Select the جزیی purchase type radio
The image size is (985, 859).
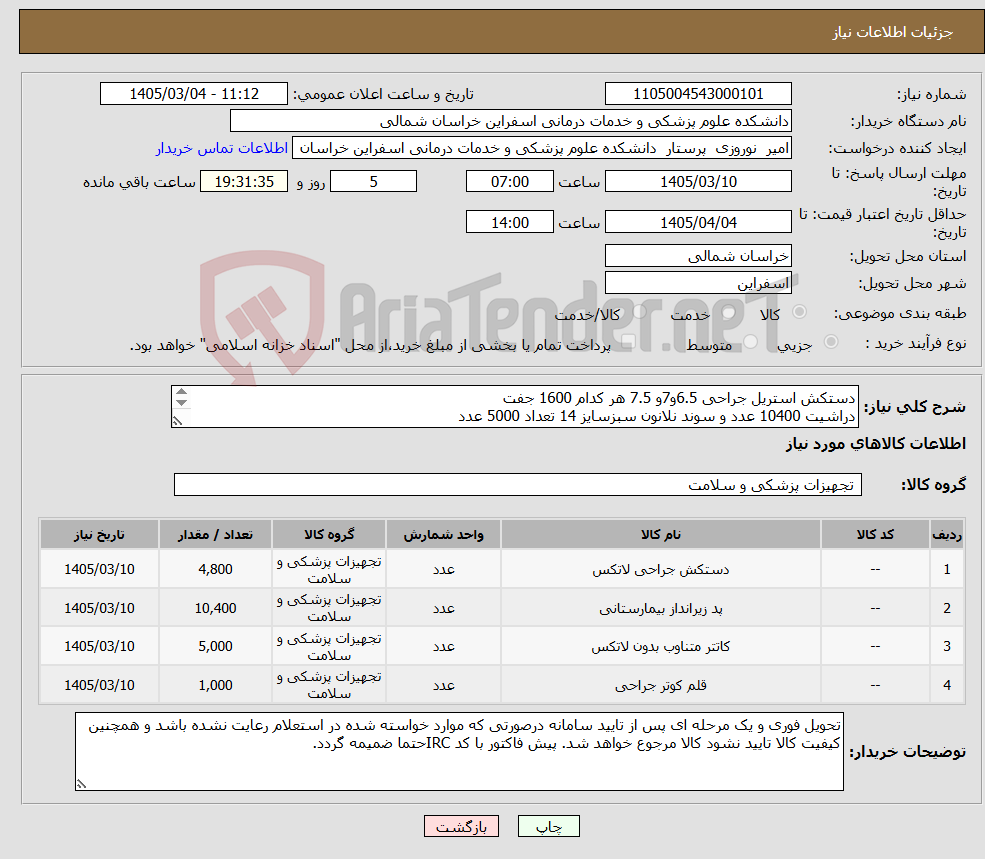pyautogui.click(x=830, y=342)
